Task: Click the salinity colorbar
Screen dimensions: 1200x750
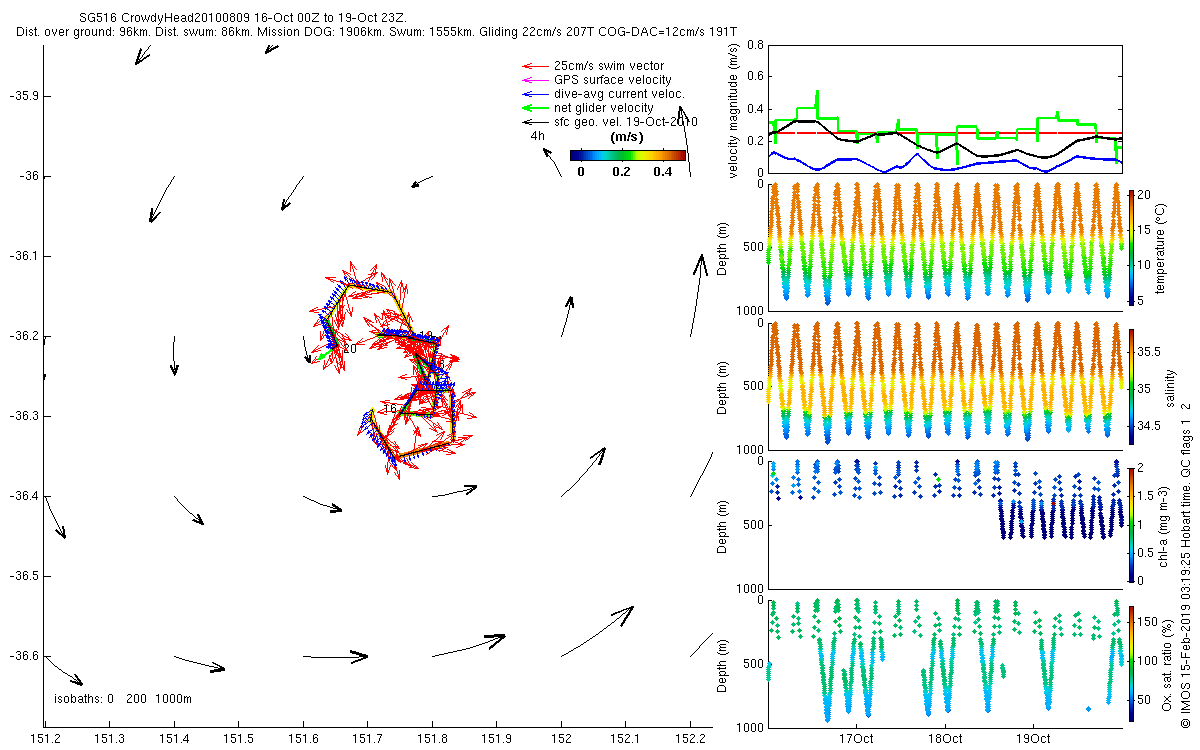Action: click(x=1131, y=387)
